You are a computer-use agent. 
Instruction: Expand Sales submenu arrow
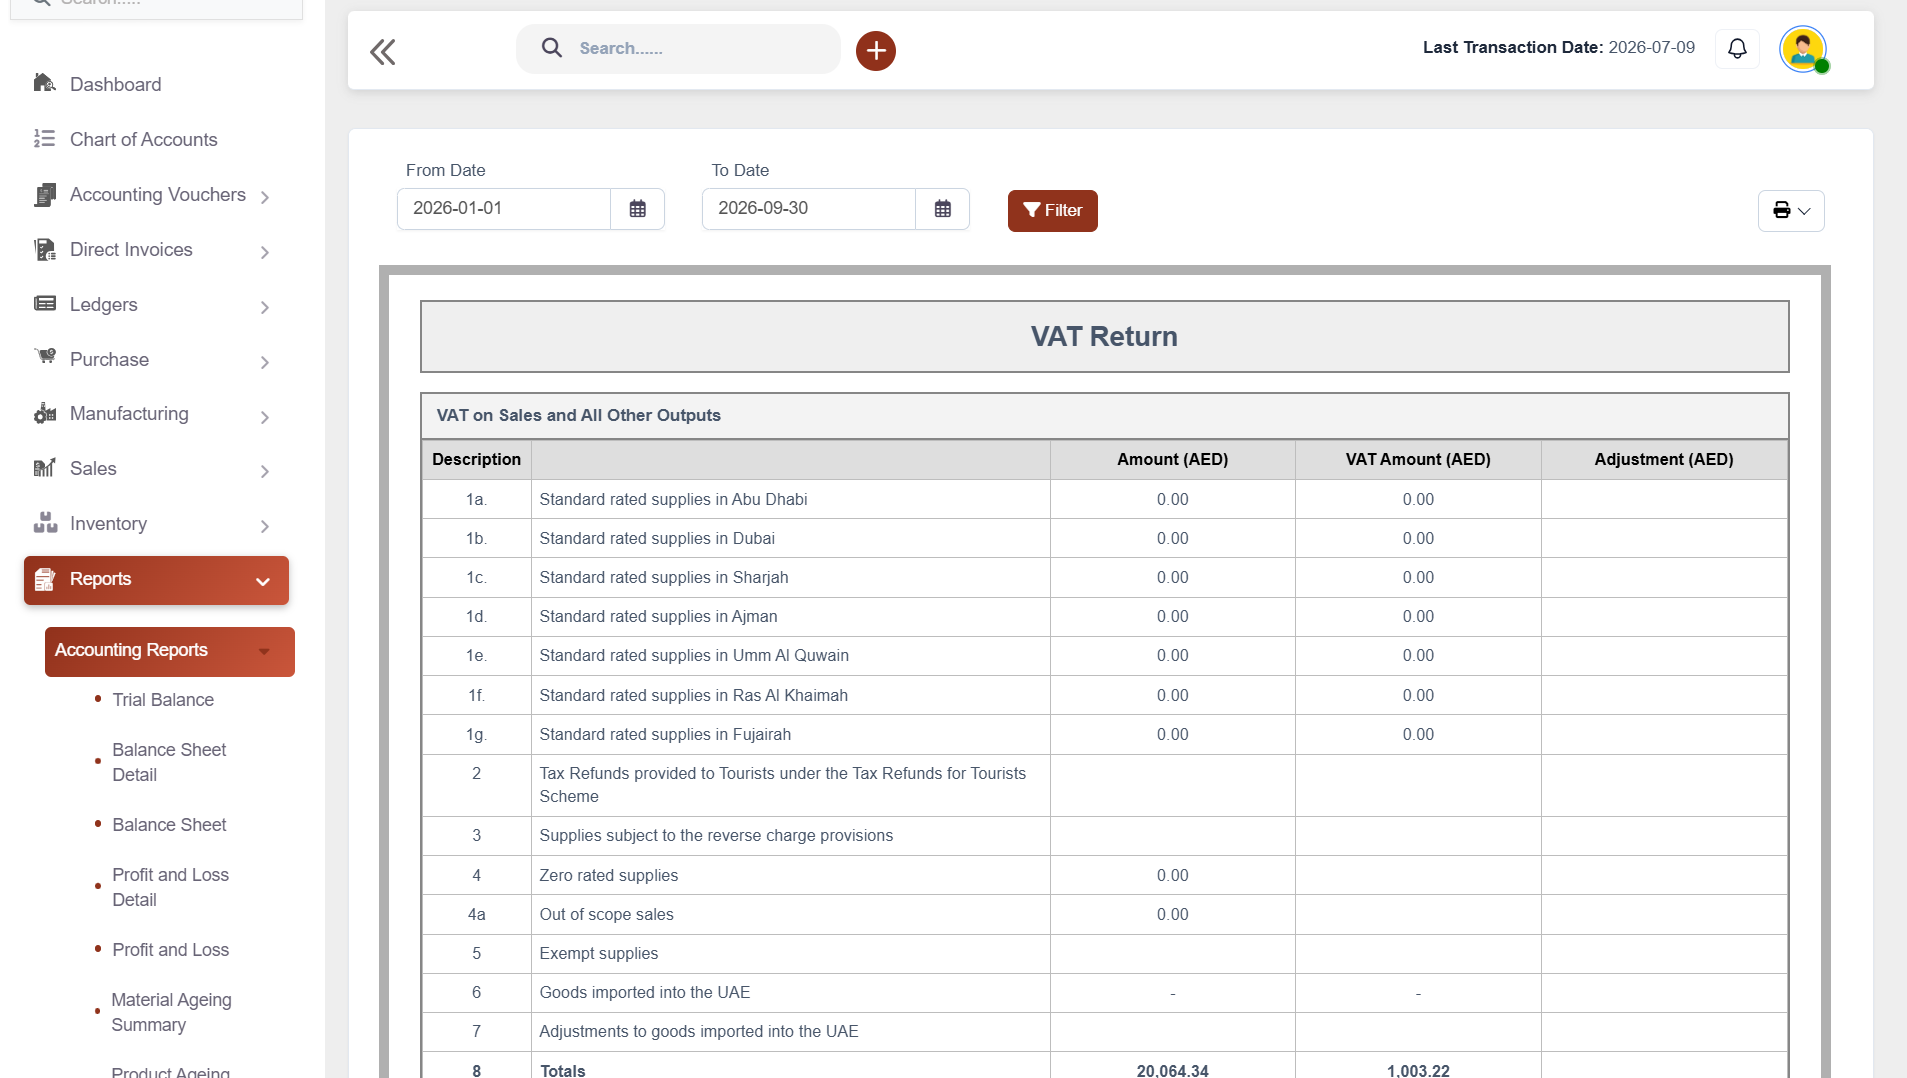[x=264, y=471]
